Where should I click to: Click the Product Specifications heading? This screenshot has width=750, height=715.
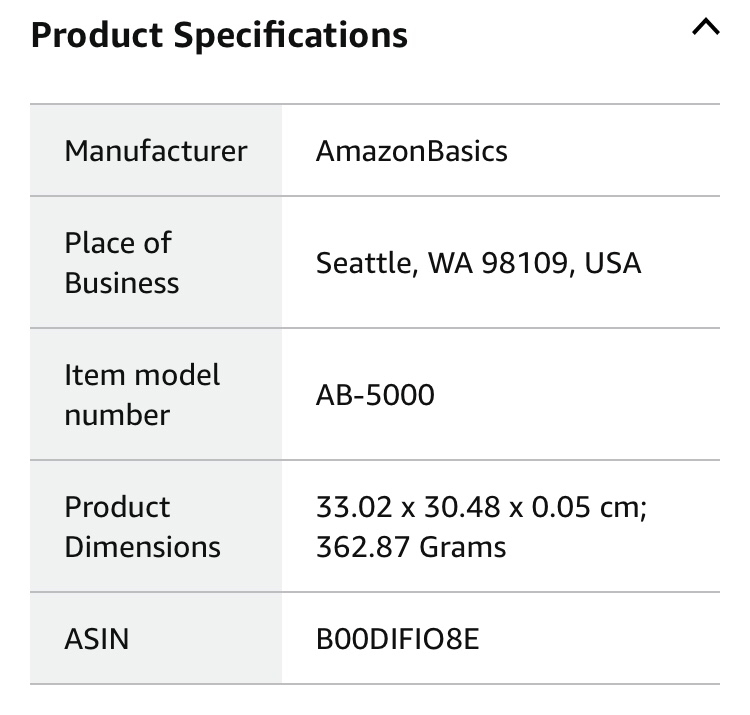[219, 35]
